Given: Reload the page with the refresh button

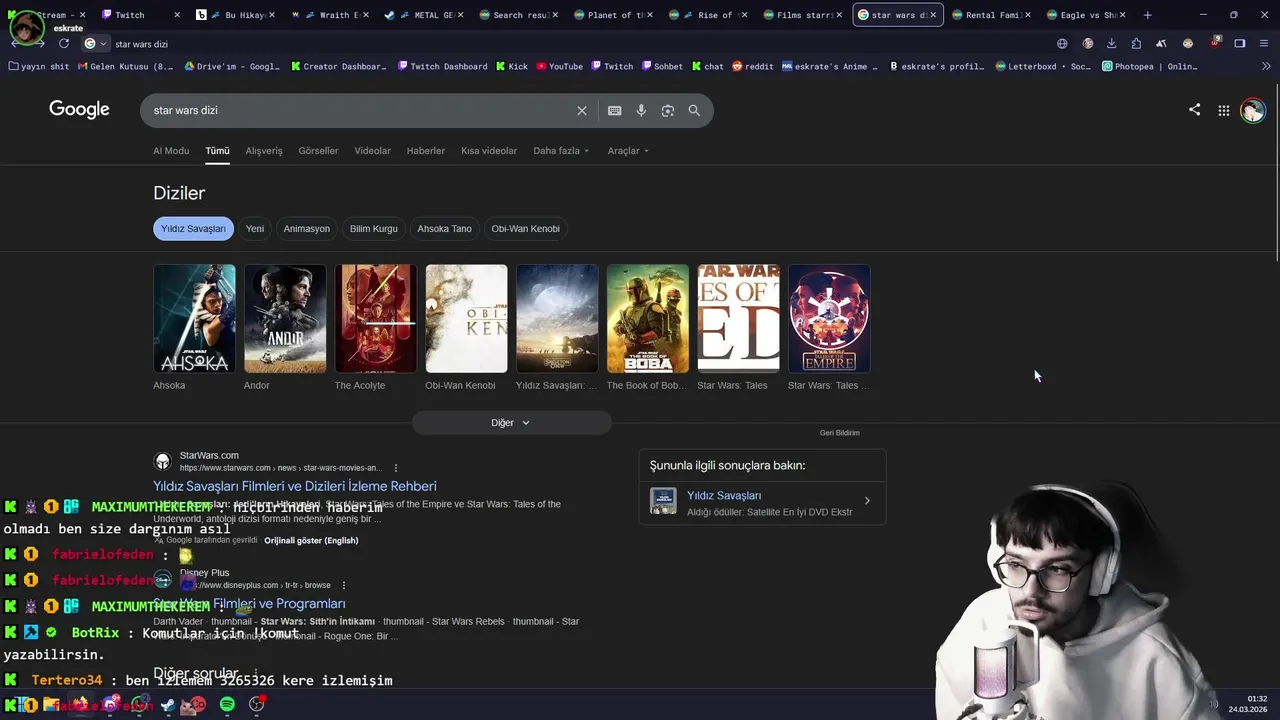Looking at the screenshot, I should 63,44.
